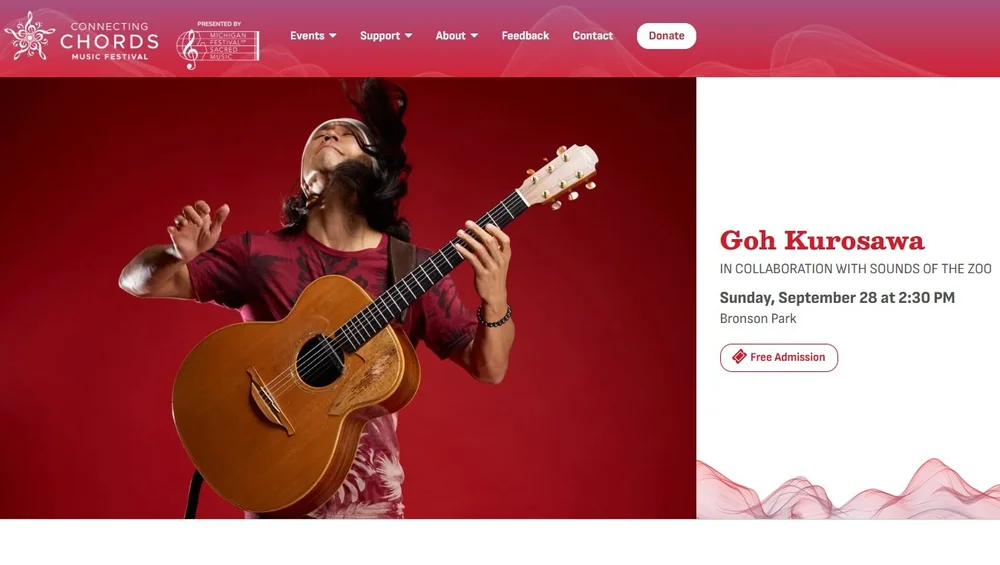Click the Donate button
Image resolution: width=1000 pixels, height=565 pixels.
click(666, 36)
